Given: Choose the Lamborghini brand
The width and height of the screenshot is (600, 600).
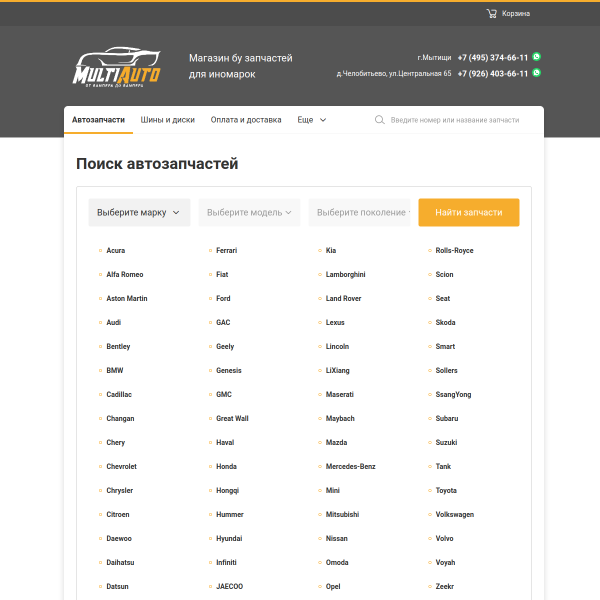Looking at the screenshot, I should tap(346, 275).
